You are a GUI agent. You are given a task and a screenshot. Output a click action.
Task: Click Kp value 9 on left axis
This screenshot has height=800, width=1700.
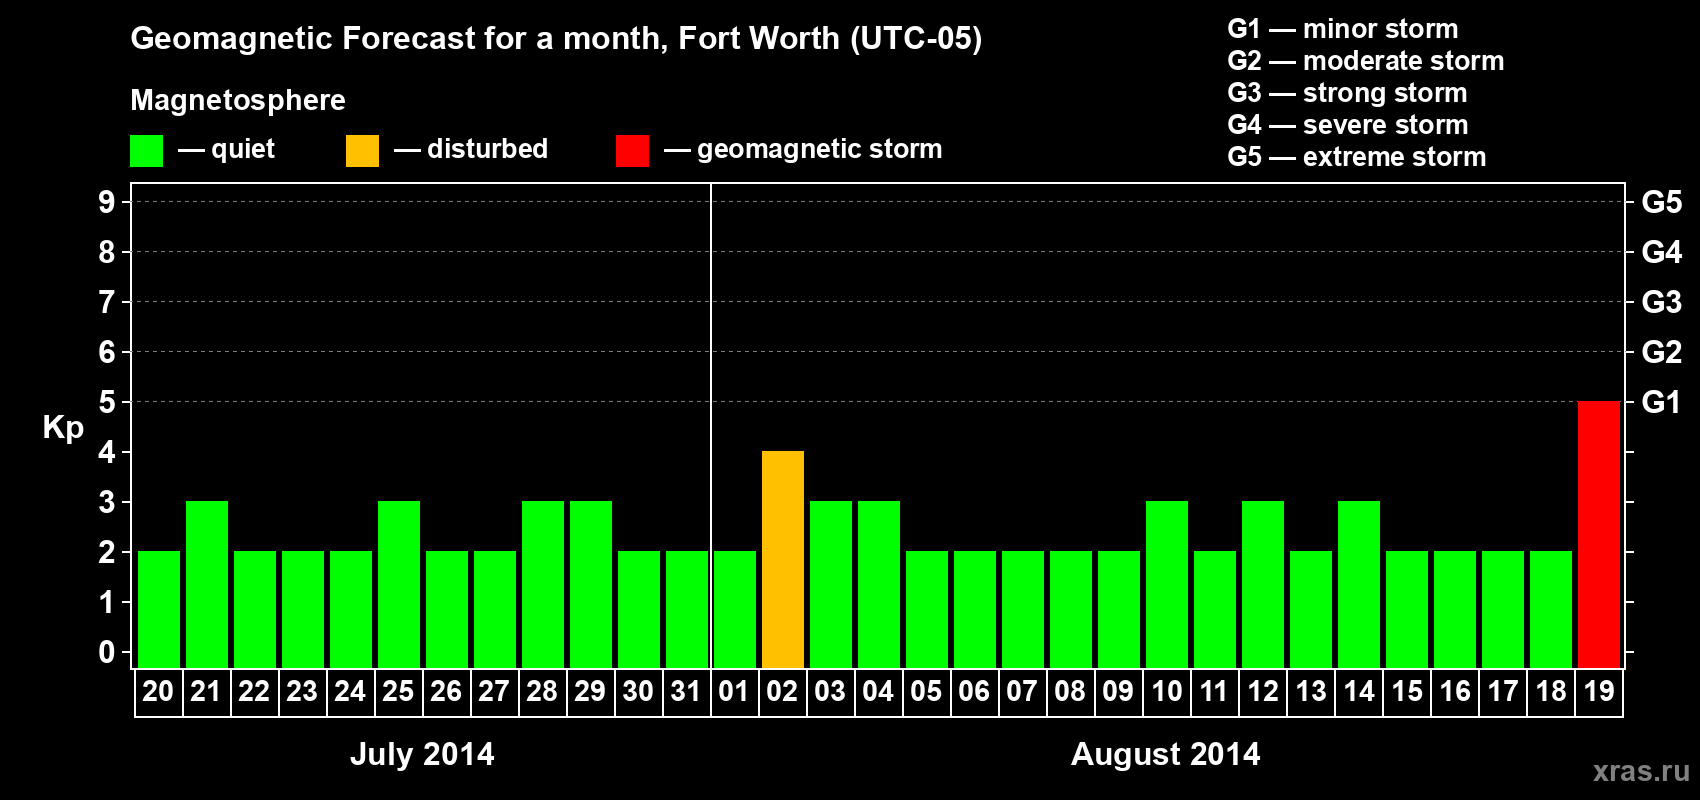(x=107, y=202)
